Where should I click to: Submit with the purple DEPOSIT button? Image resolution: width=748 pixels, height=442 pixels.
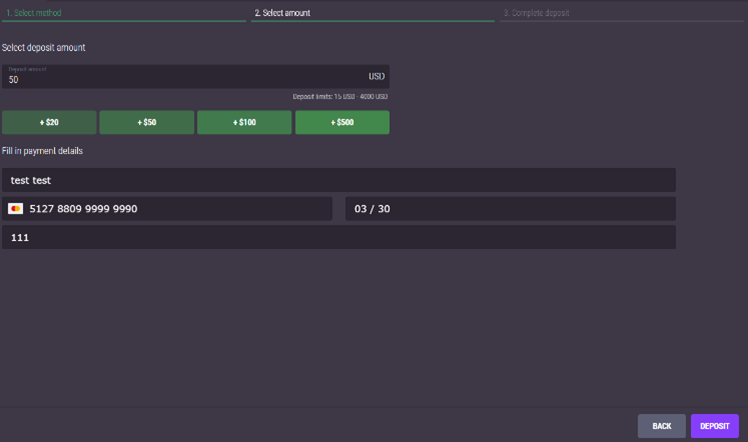pyautogui.click(x=714, y=426)
